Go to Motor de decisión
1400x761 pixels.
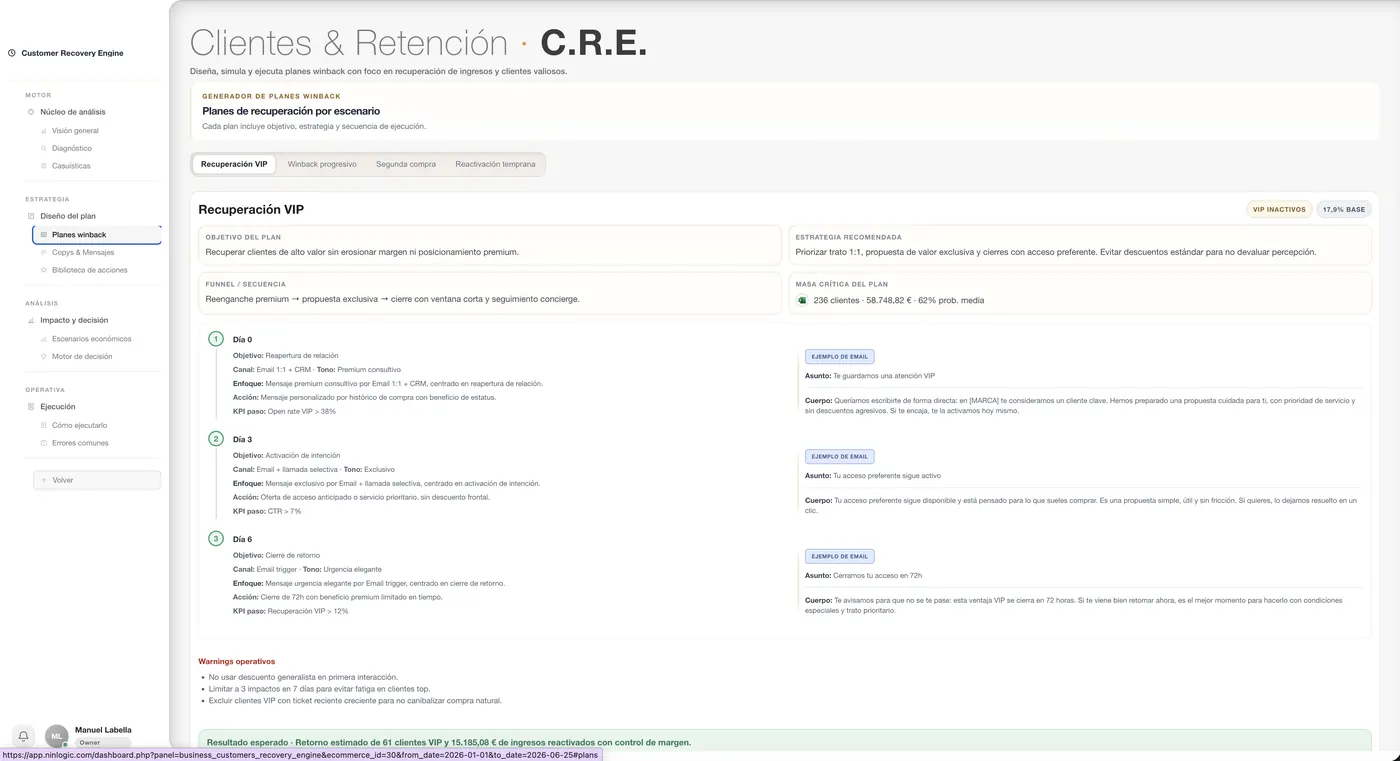pos(82,356)
